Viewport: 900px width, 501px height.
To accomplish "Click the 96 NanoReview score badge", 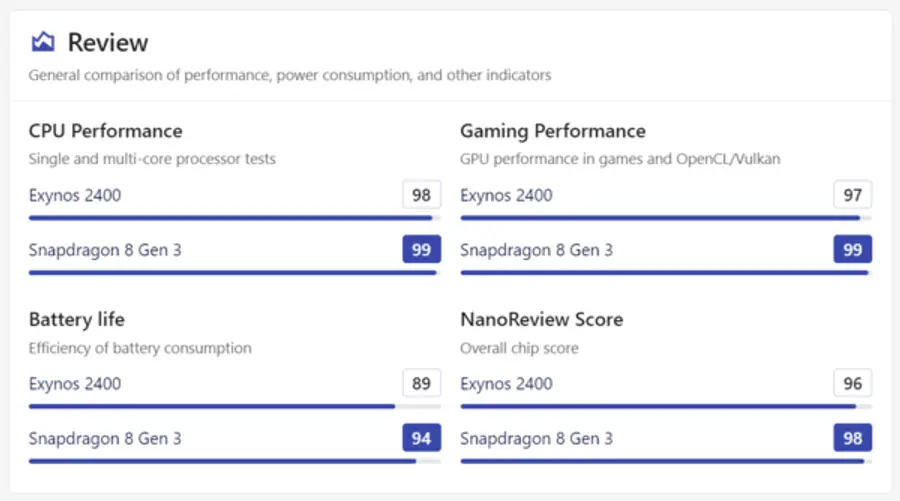I will click(852, 383).
